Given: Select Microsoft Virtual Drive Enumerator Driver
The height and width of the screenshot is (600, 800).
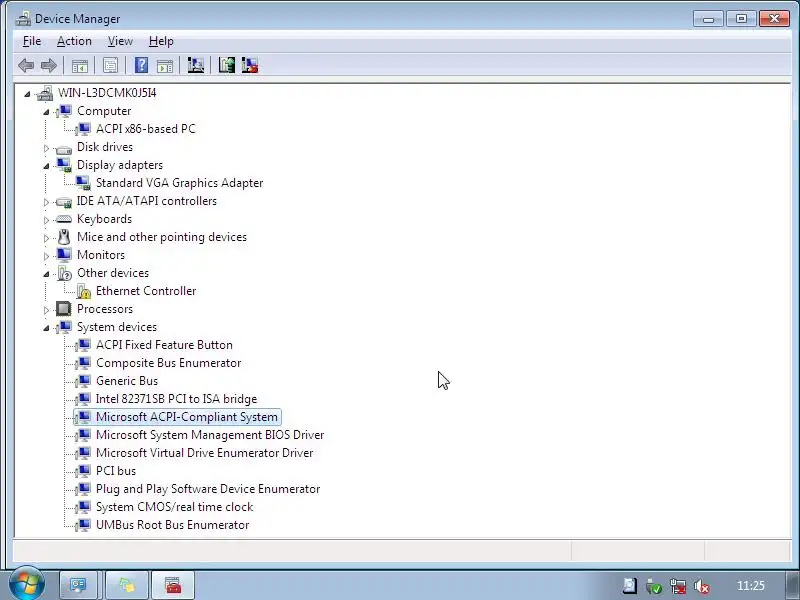Looking at the screenshot, I should (x=205, y=453).
